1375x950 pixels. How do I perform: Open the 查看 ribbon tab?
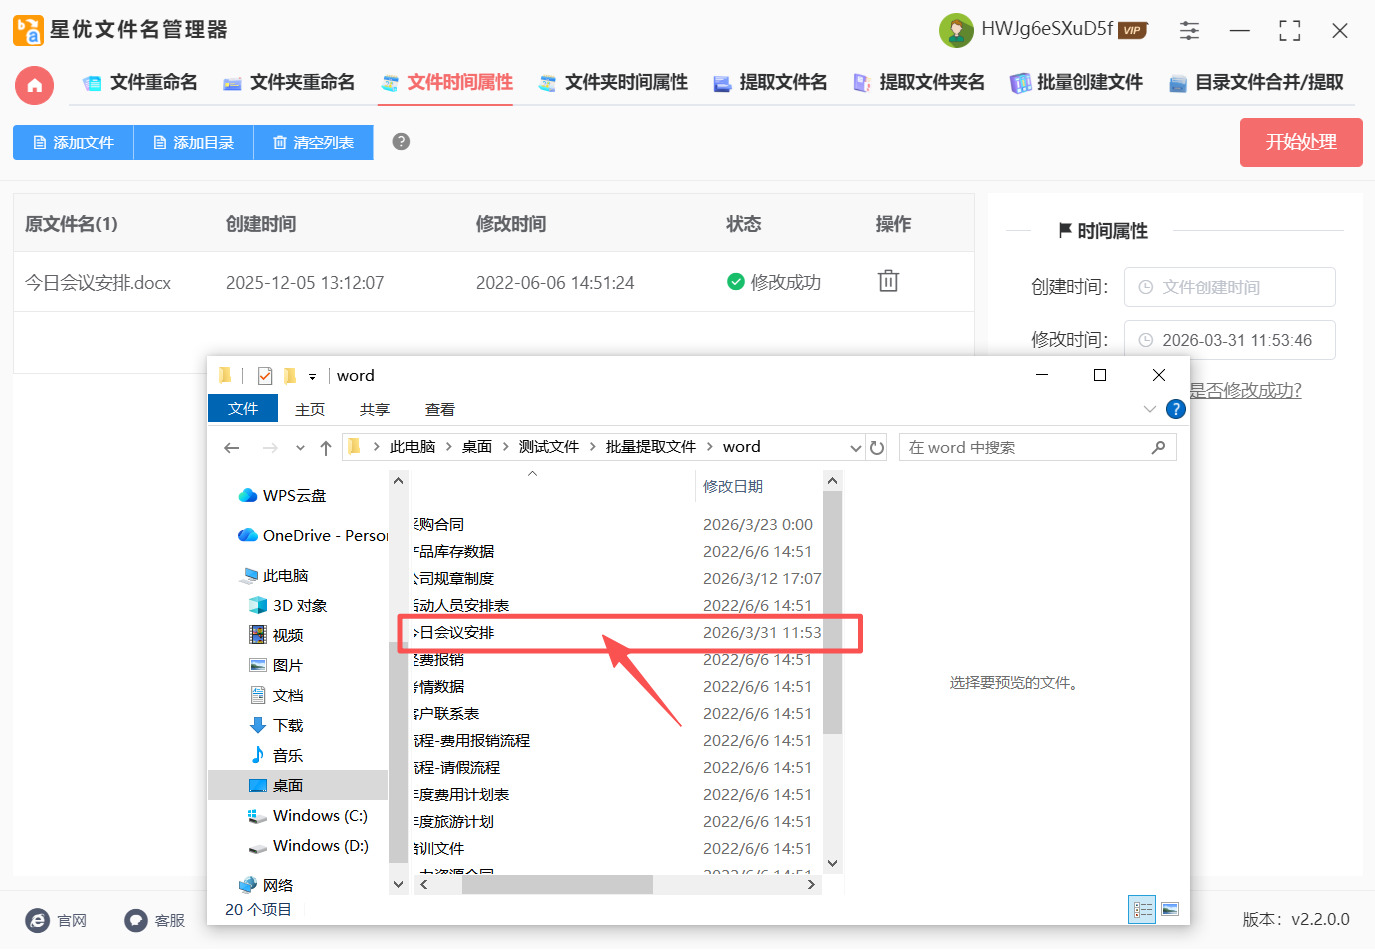click(439, 409)
